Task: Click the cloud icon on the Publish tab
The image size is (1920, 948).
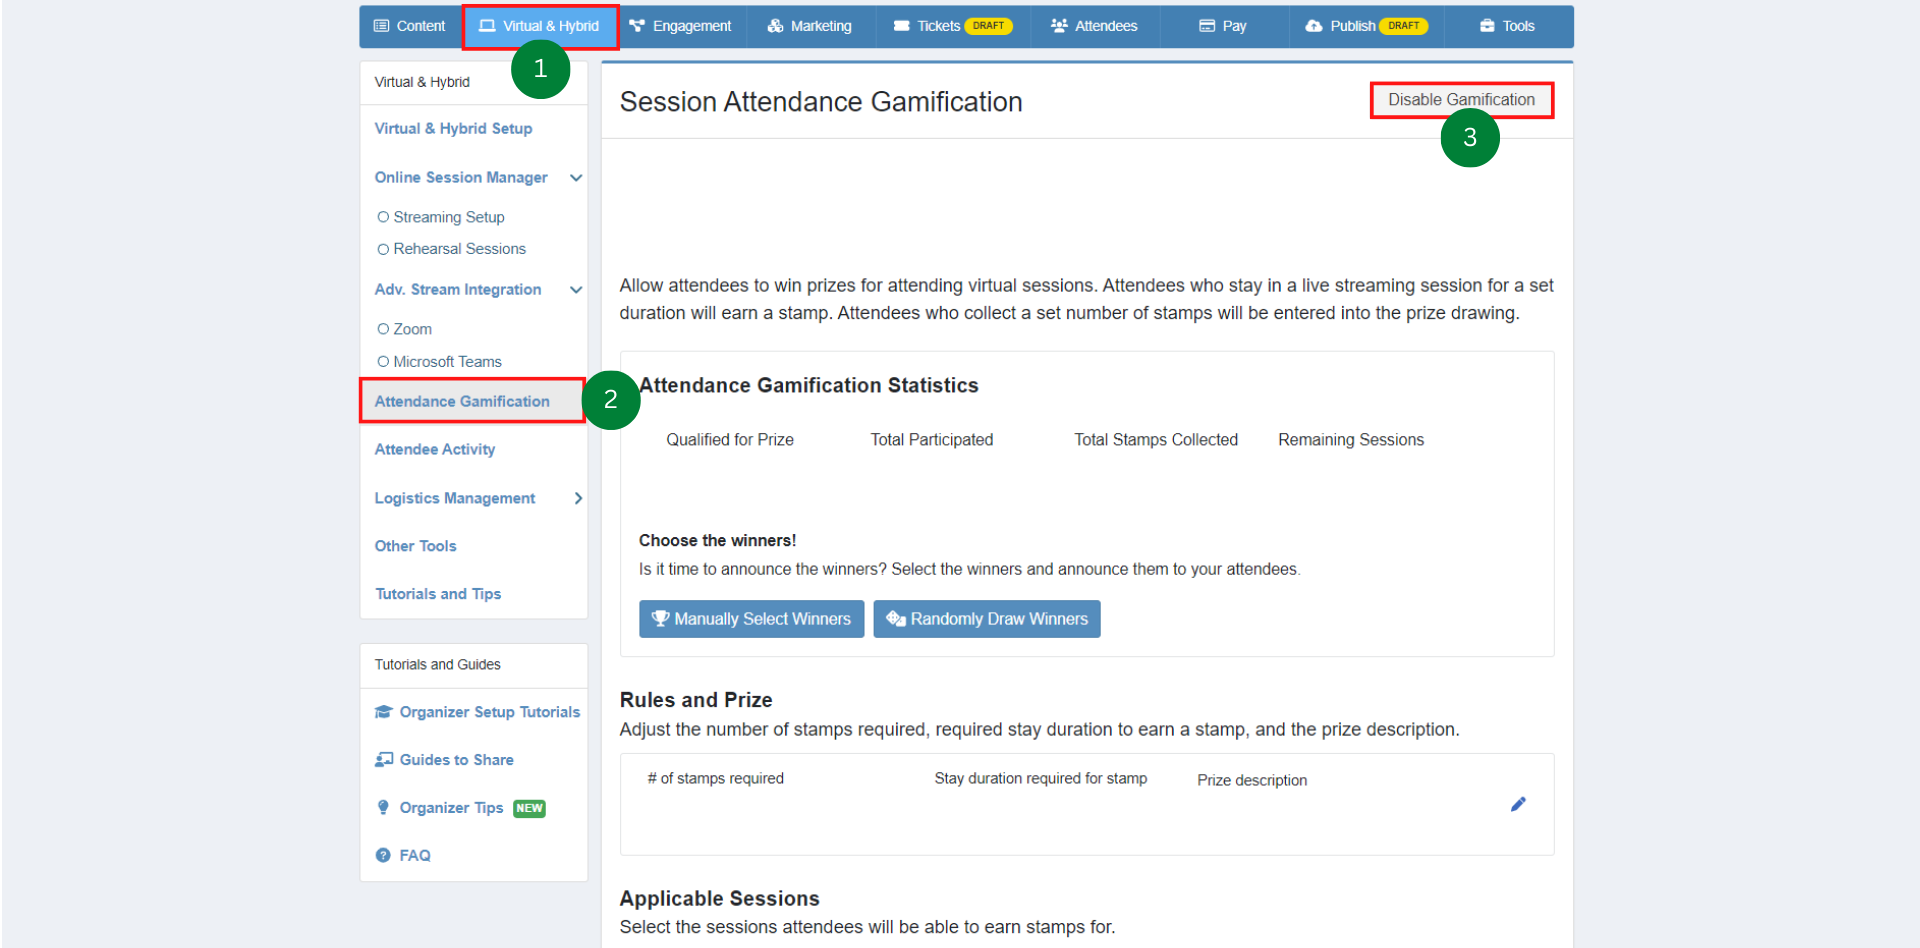Action: coord(1313,26)
